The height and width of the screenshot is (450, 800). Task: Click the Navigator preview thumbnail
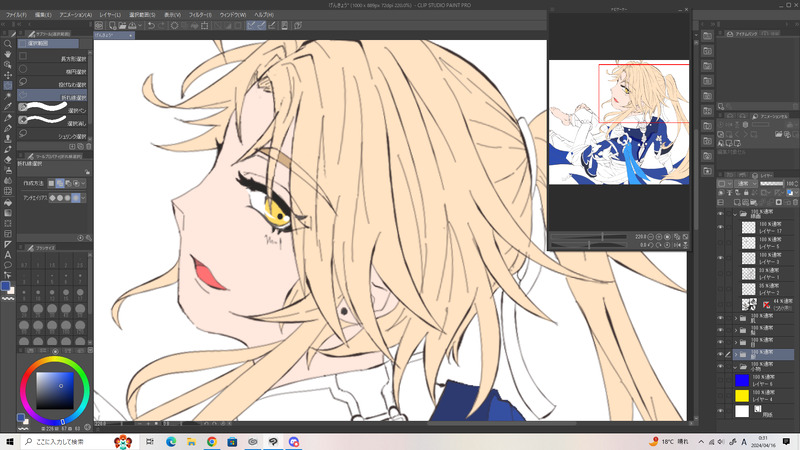(x=619, y=122)
